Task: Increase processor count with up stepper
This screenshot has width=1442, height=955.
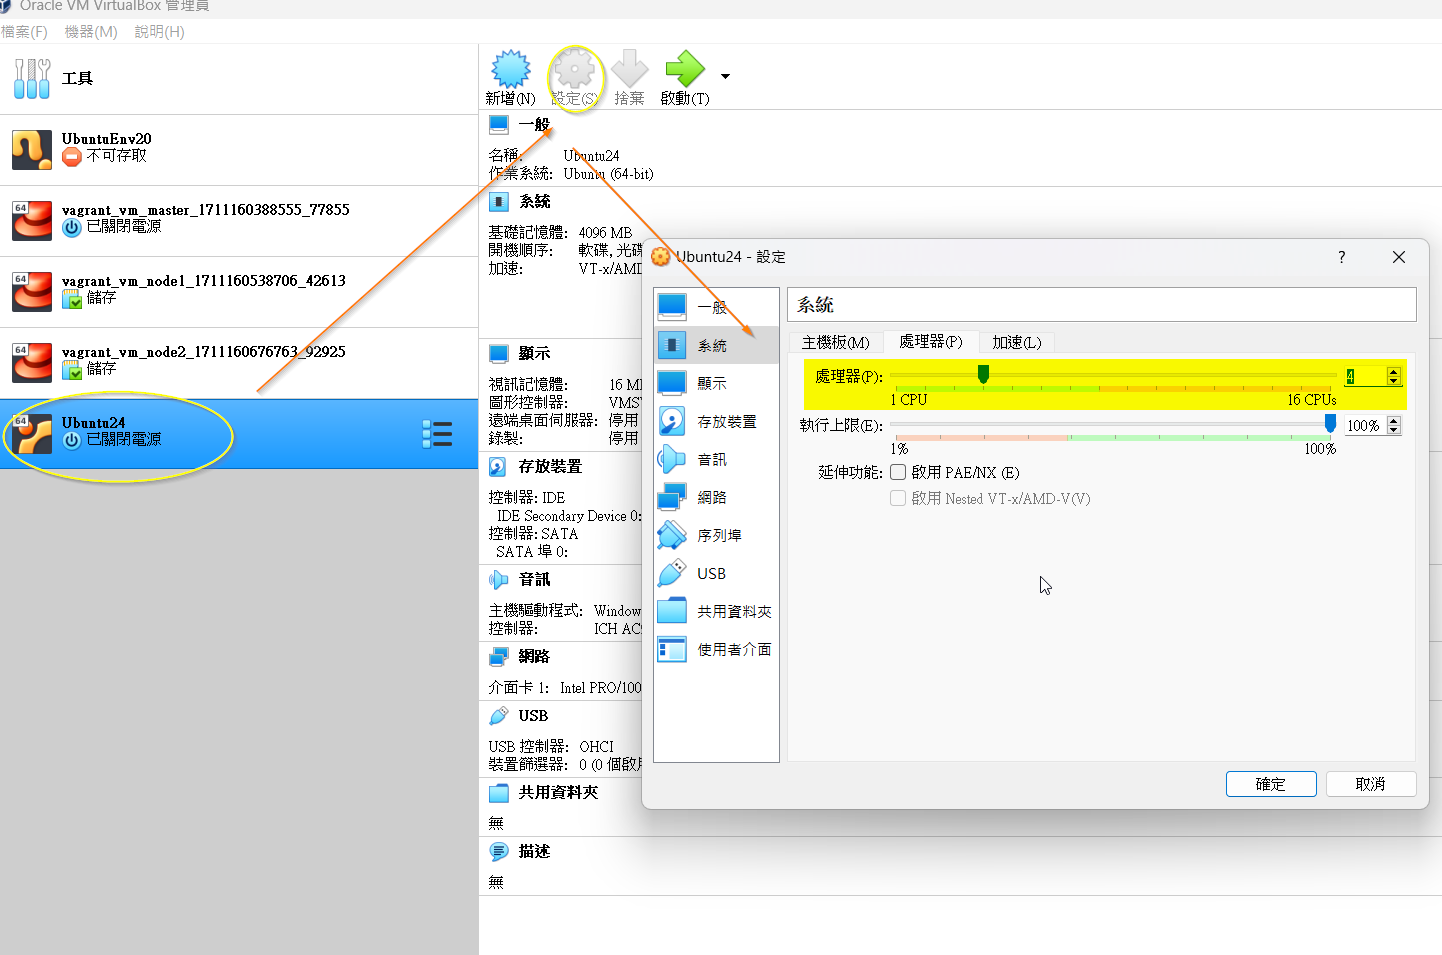Action: coord(1394,371)
